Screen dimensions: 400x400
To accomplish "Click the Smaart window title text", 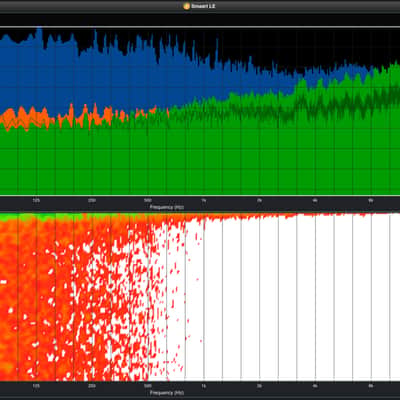I will [203, 6].
